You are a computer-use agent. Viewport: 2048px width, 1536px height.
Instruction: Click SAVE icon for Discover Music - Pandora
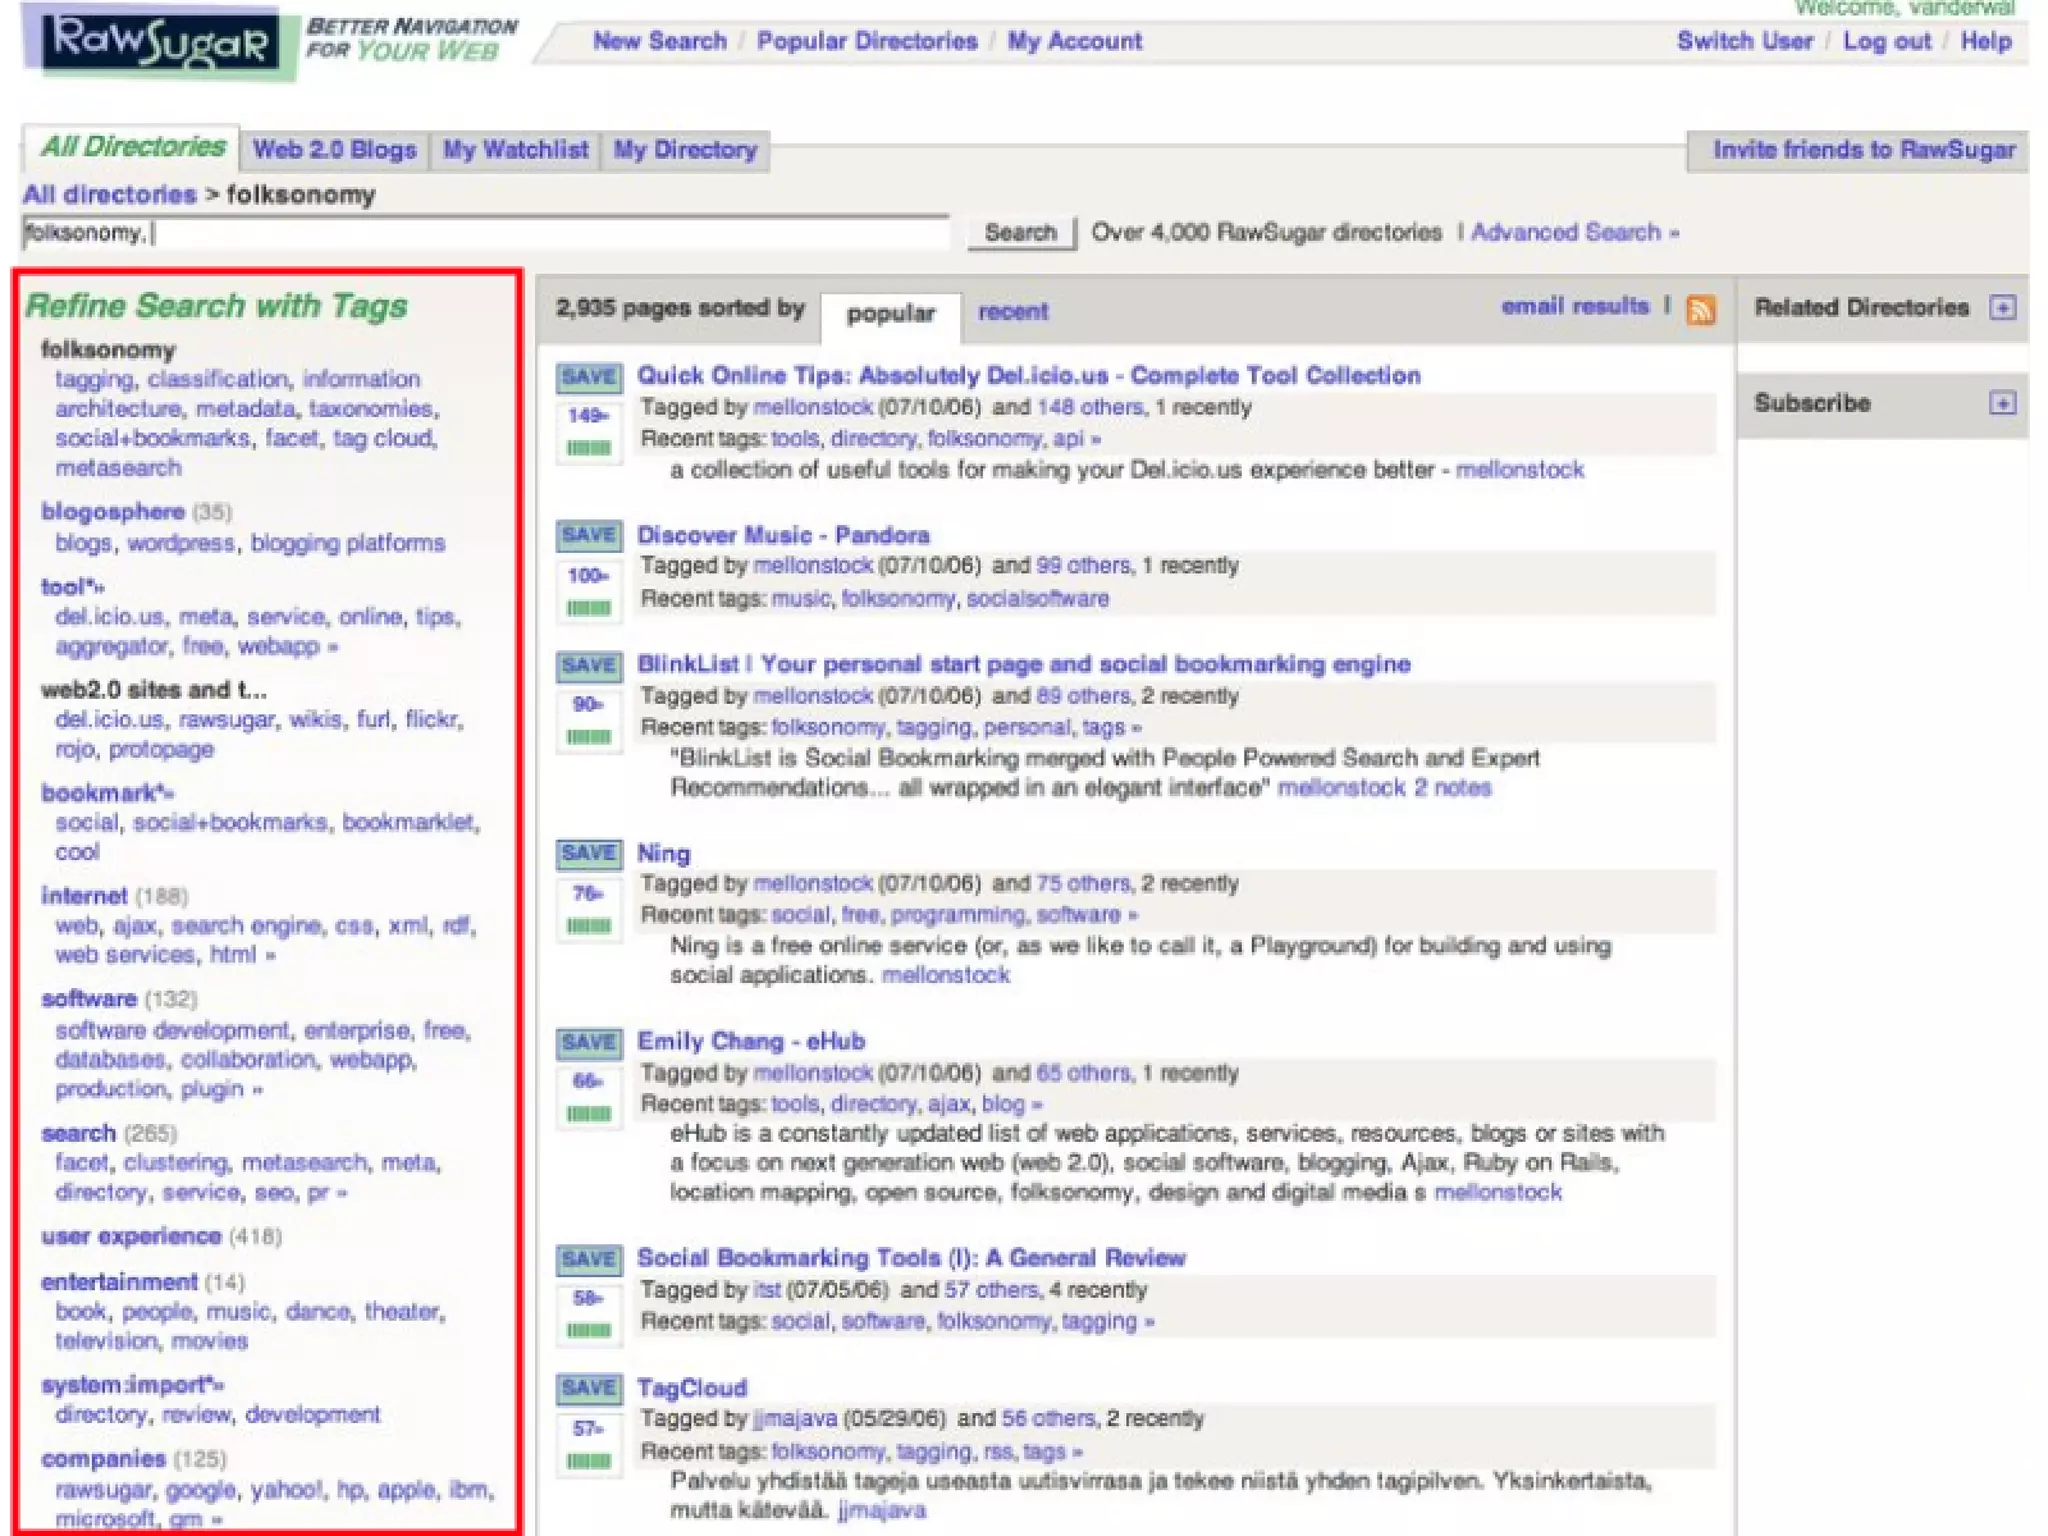pos(588,535)
